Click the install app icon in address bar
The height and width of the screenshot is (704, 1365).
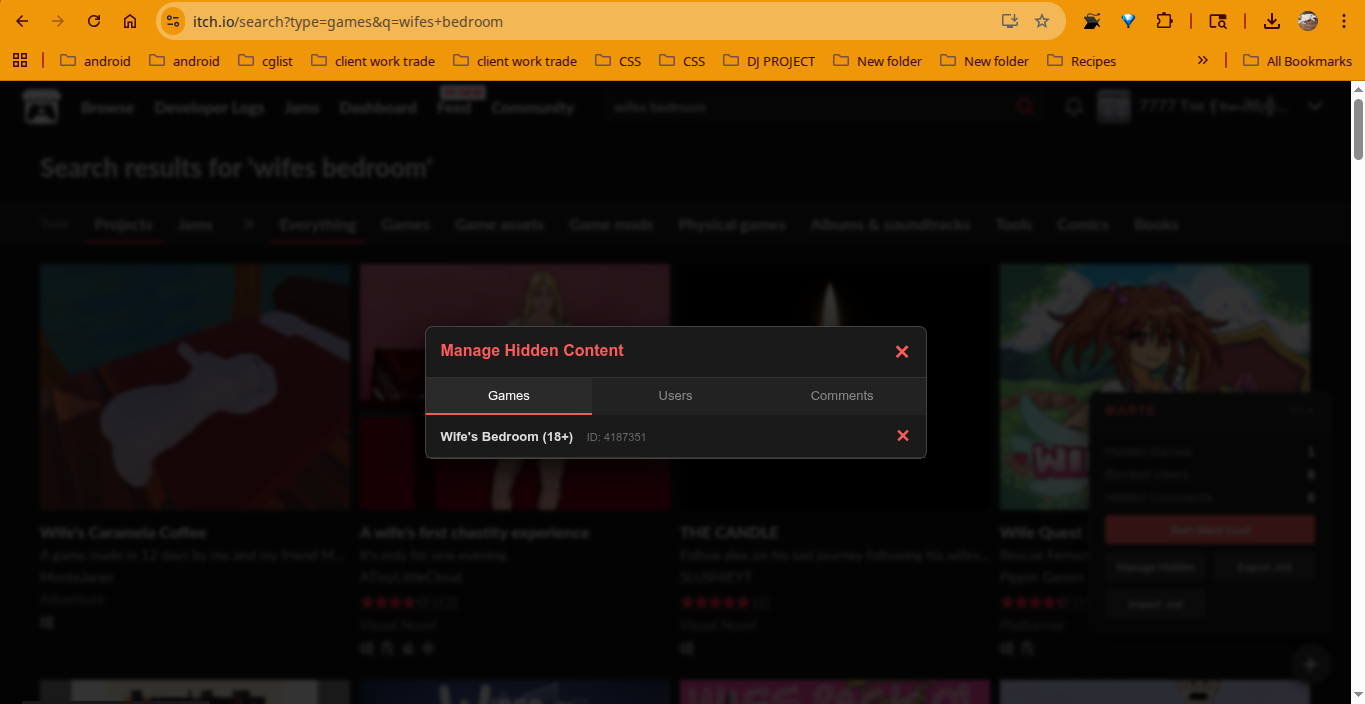point(1010,21)
